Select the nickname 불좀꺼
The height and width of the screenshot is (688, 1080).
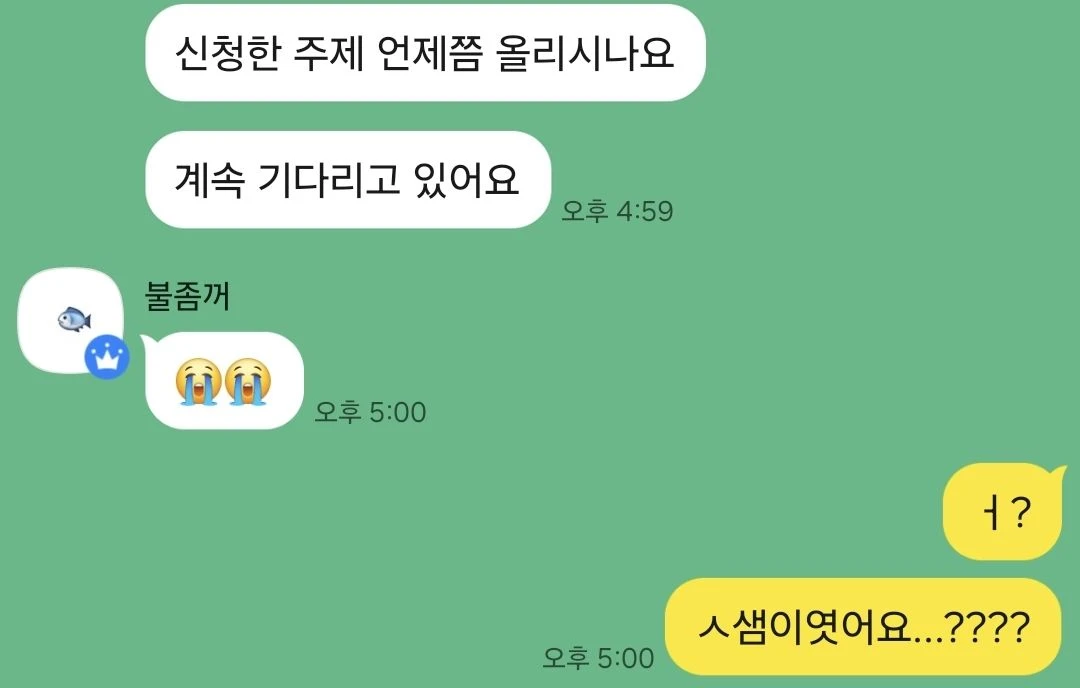pos(187,297)
